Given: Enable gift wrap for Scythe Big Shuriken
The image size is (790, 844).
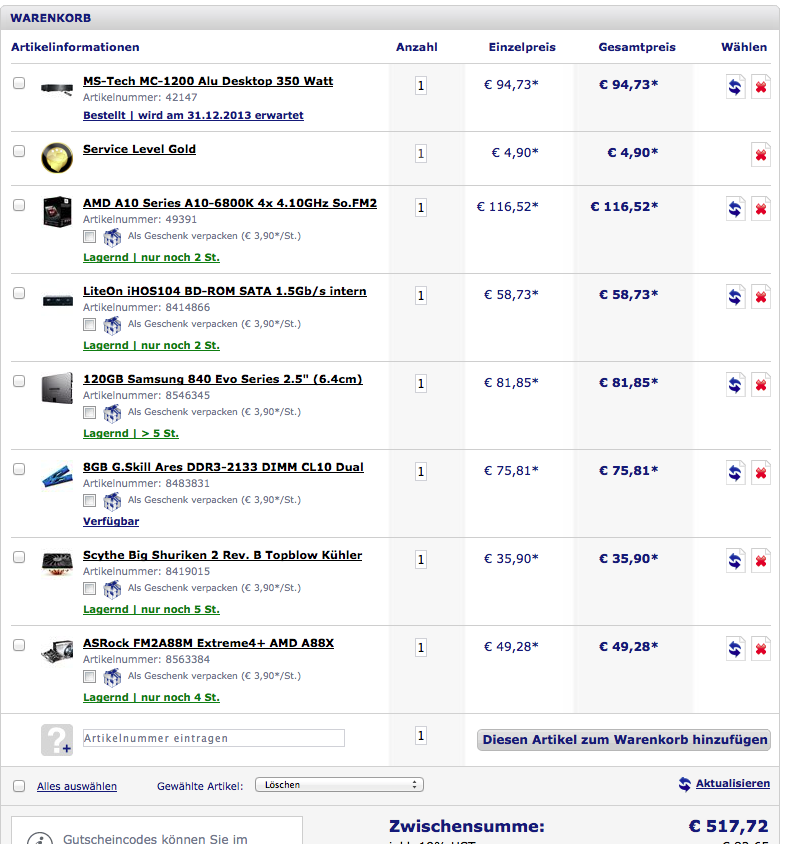Looking at the screenshot, I should [90, 588].
